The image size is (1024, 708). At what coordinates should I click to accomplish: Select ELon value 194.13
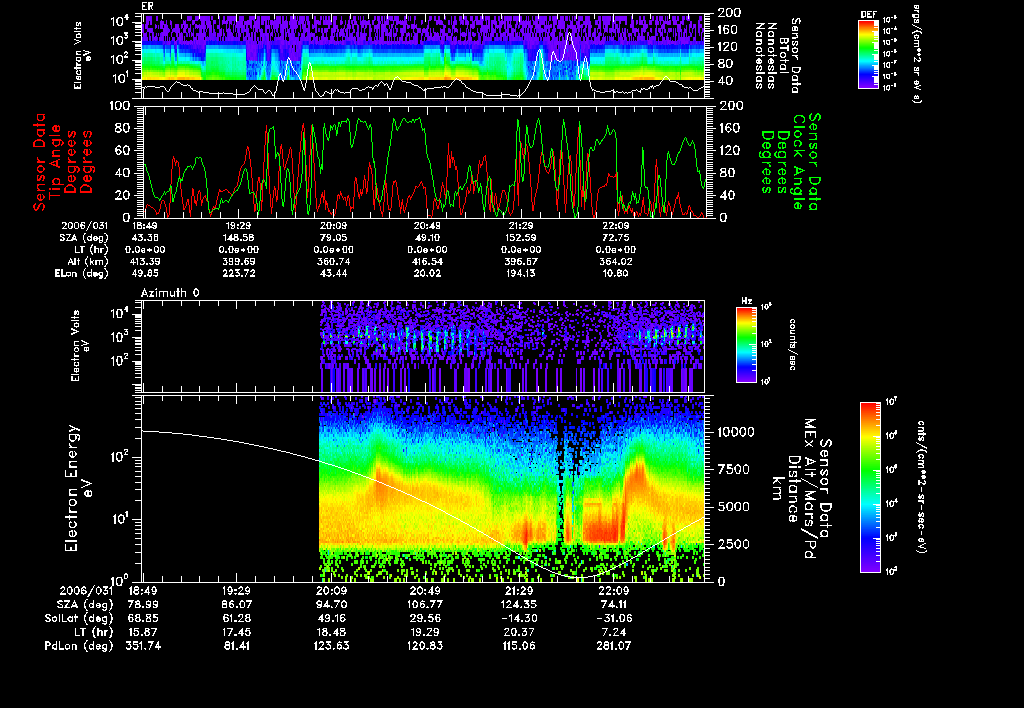(x=520, y=274)
